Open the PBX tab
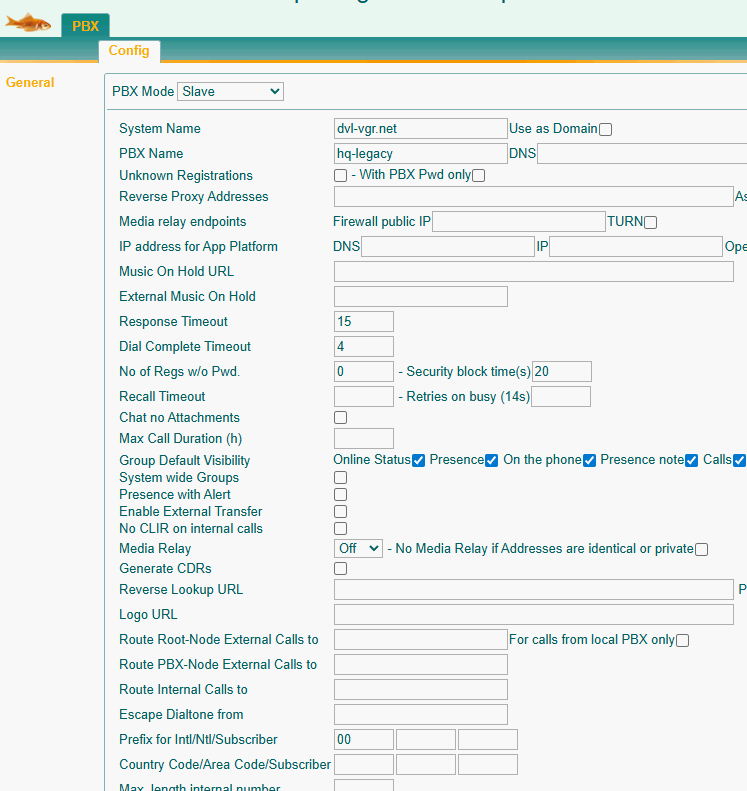This screenshot has width=747, height=791. (x=85, y=27)
